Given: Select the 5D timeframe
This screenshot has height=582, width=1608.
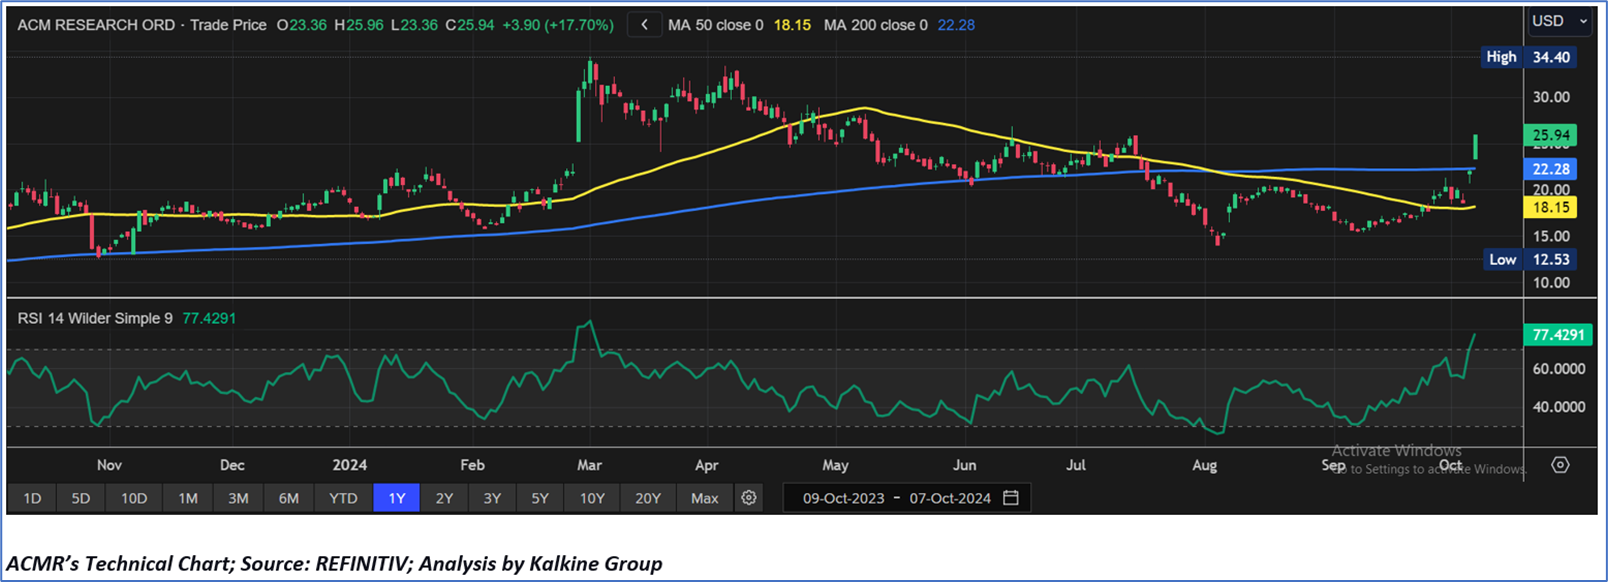Looking at the screenshot, I should pyautogui.click(x=81, y=498).
